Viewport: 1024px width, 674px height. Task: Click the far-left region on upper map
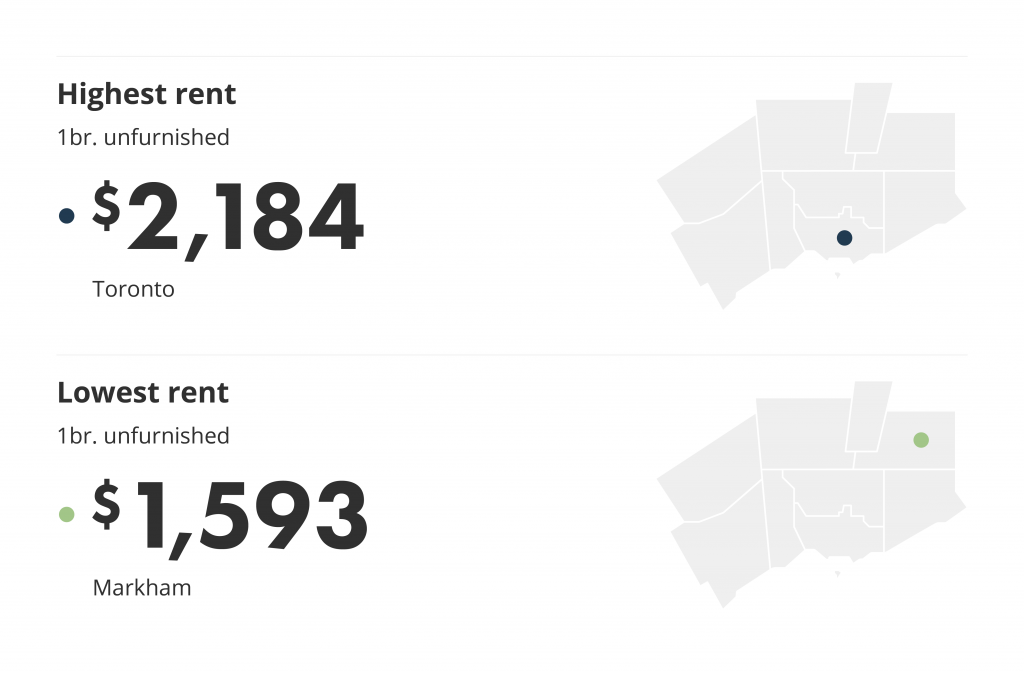pyautogui.click(x=710, y=173)
